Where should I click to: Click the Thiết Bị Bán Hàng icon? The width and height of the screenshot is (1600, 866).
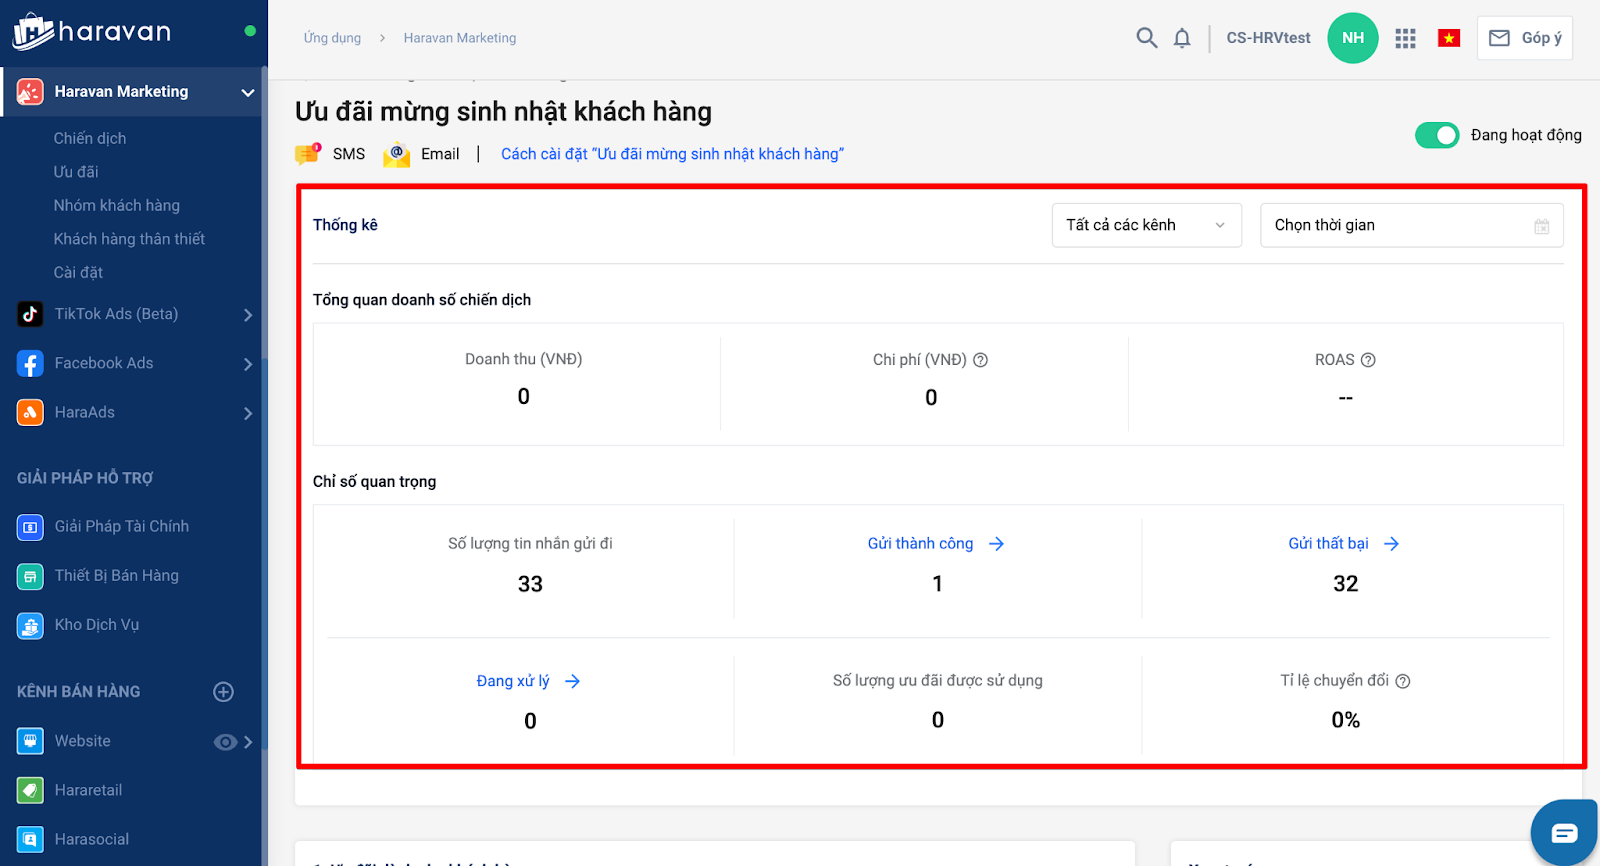pyautogui.click(x=30, y=575)
